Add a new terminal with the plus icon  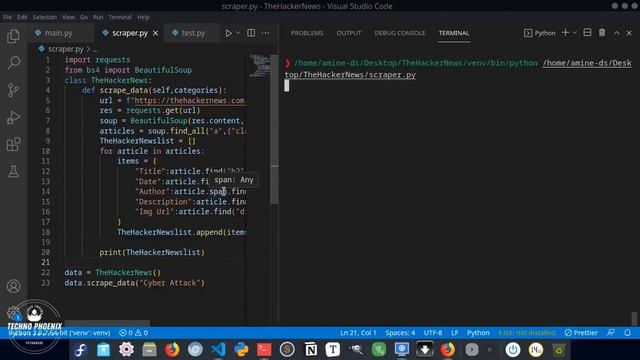tap(565, 33)
